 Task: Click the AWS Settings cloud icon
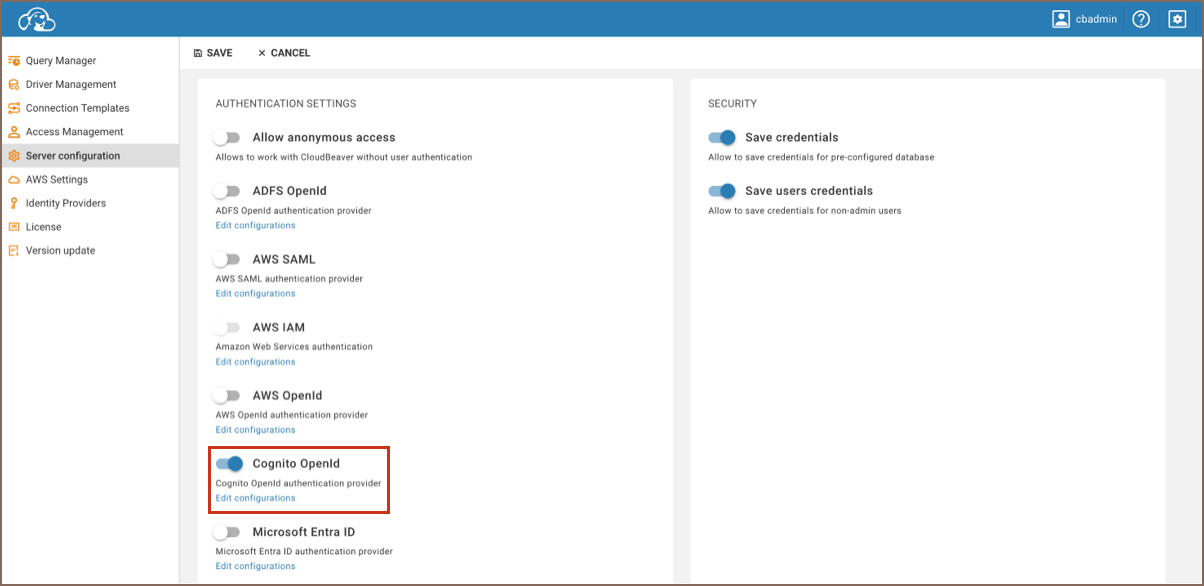click(x=14, y=180)
